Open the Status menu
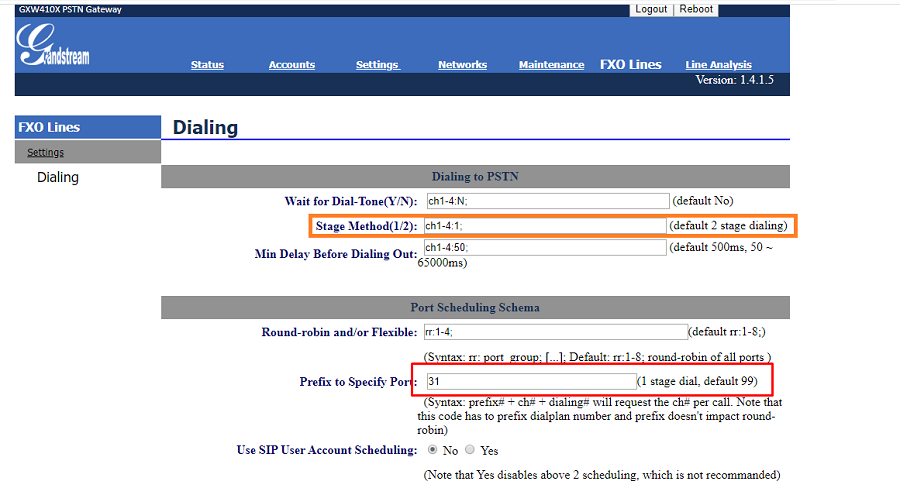900x488 pixels. coord(207,65)
